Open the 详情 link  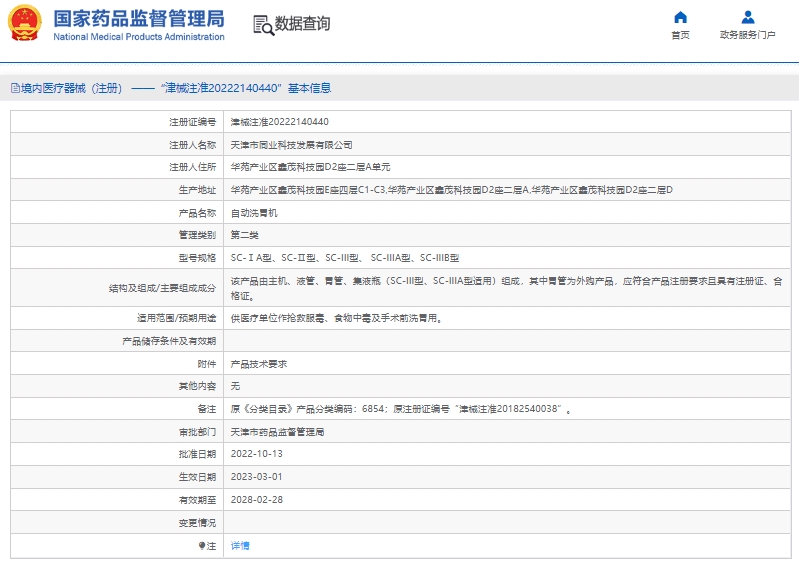pyautogui.click(x=240, y=546)
